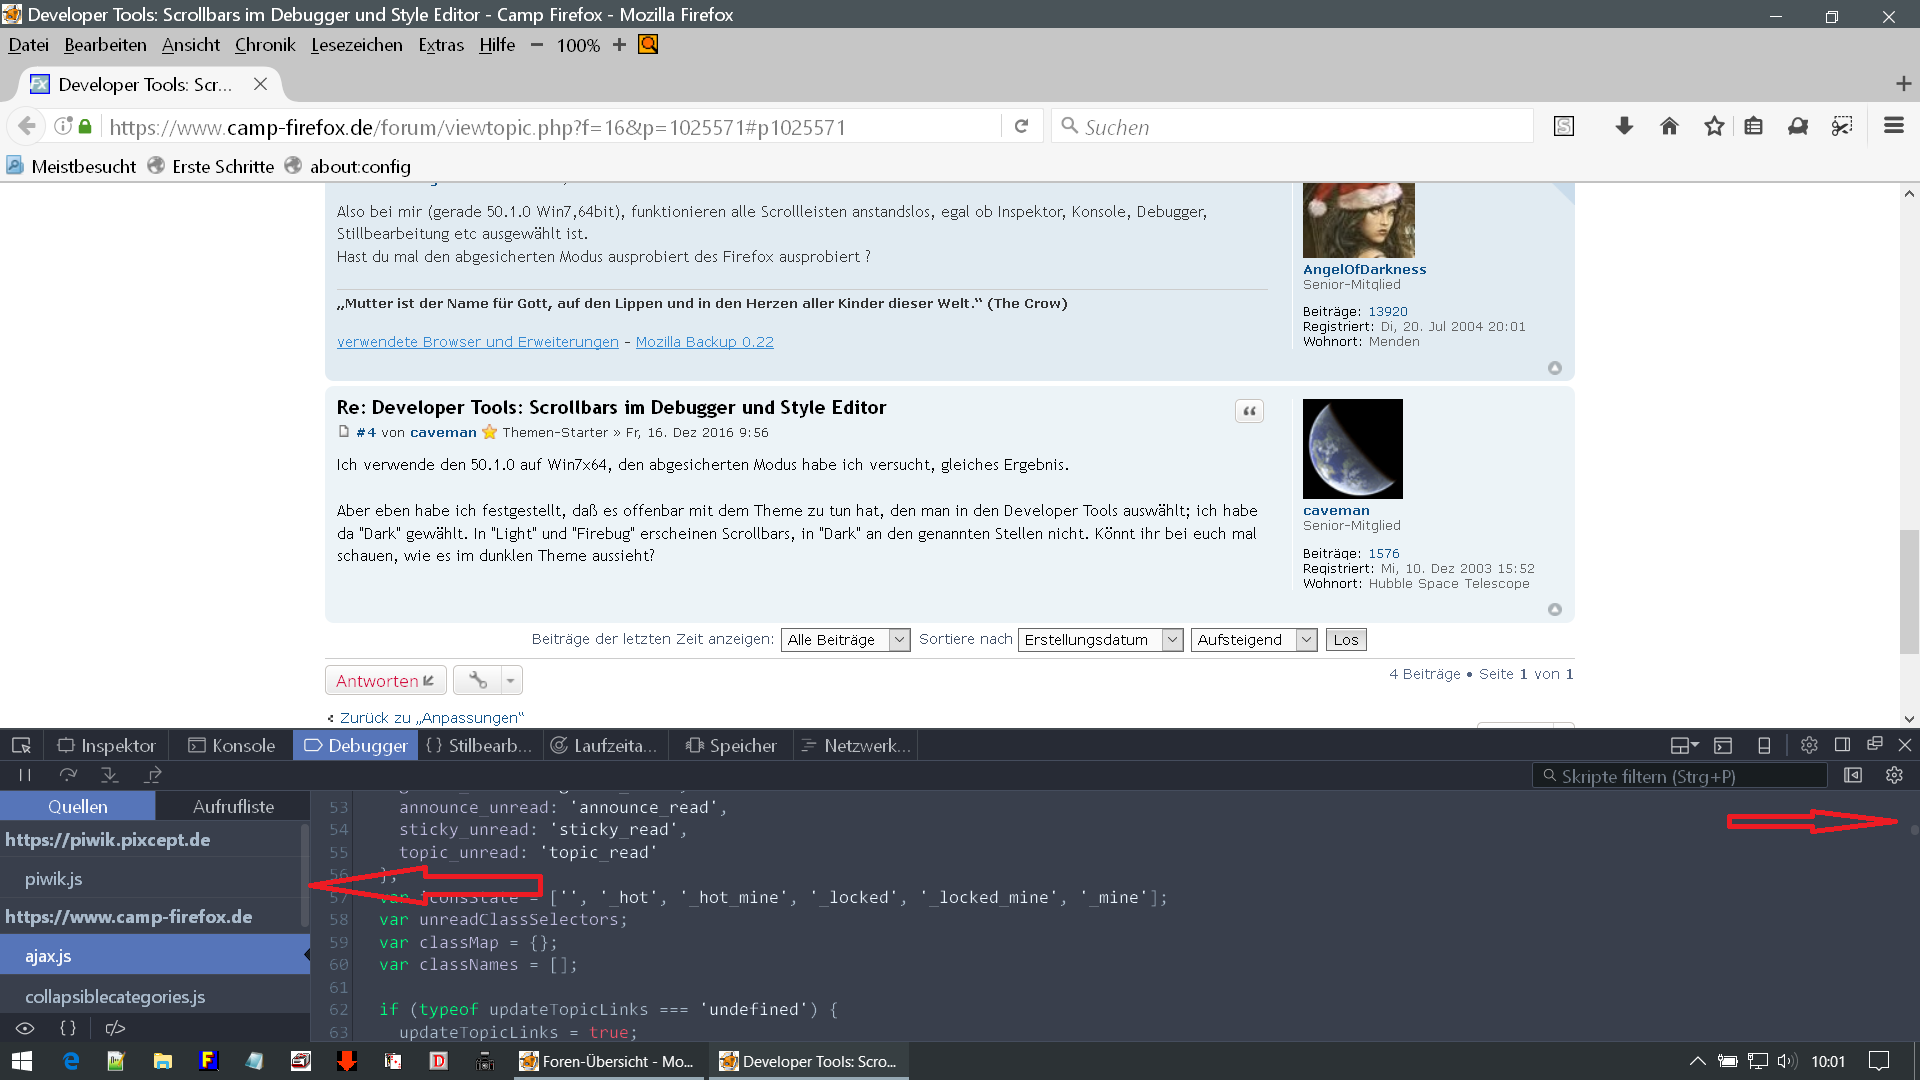This screenshot has width=1920, height=1080.
Task: Enable responsive design mode icon
Action: click(1764, 746)
